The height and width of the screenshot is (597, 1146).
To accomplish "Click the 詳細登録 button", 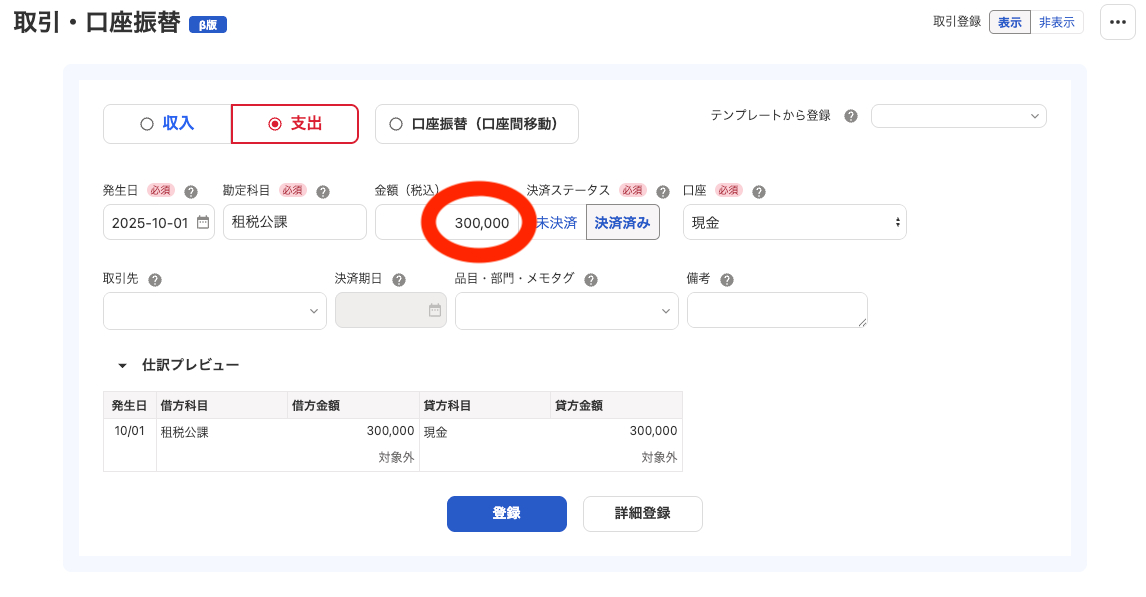I will coord(642,514).
